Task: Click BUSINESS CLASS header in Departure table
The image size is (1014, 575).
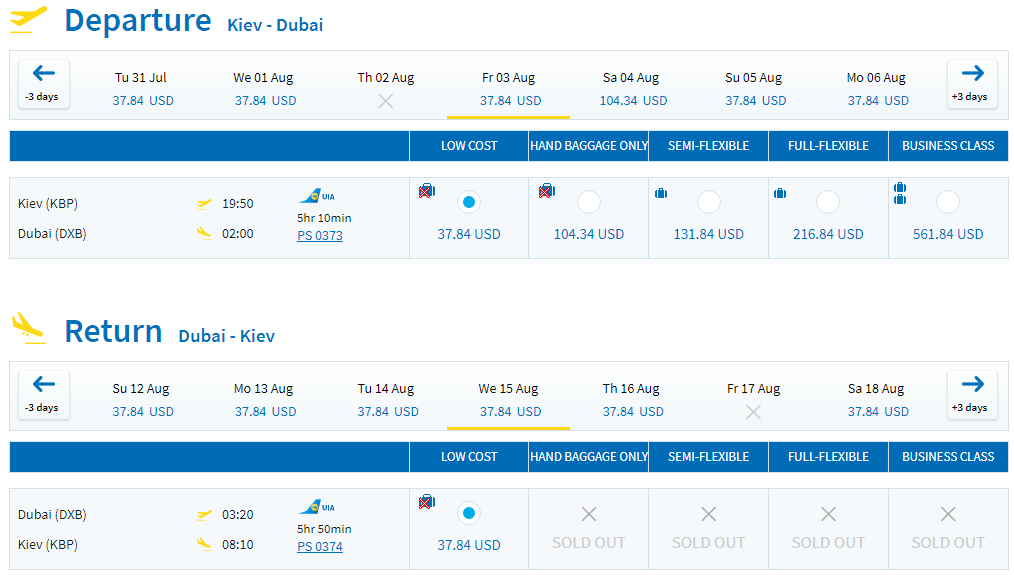Action: tap(948, 146)
